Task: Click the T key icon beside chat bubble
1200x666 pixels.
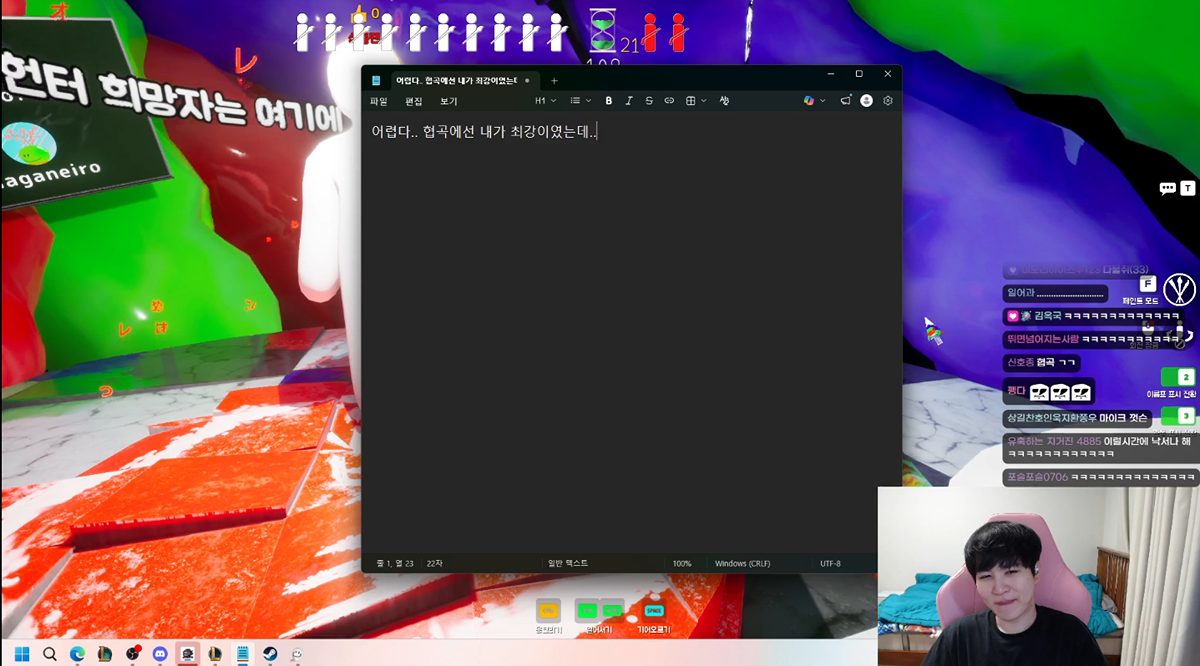Action: (1188, 188)
